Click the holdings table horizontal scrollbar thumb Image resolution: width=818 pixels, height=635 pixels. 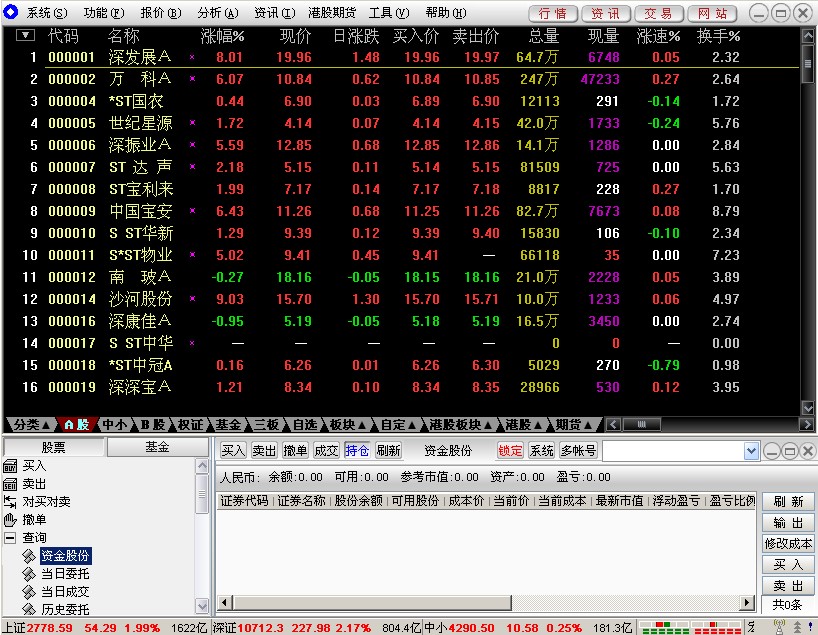pos(372,603)
